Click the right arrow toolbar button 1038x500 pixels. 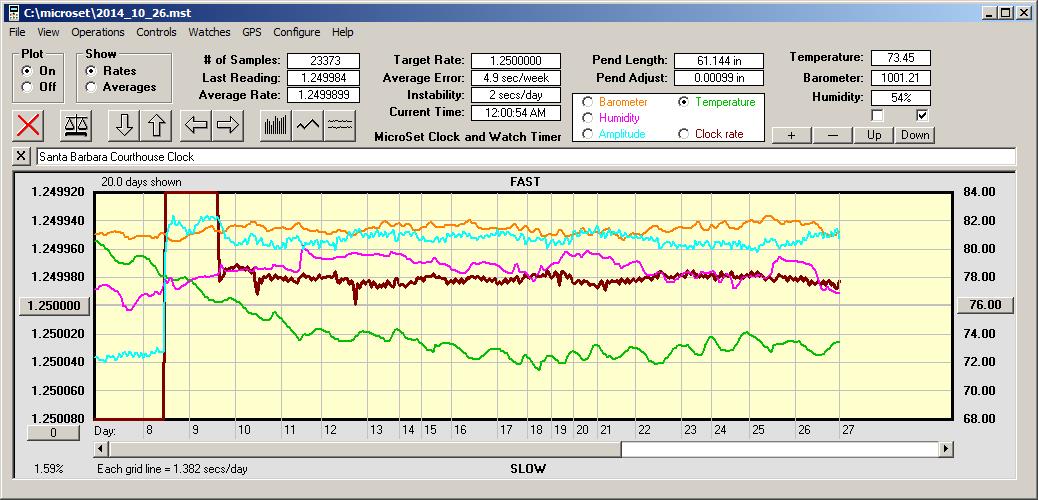228,126
